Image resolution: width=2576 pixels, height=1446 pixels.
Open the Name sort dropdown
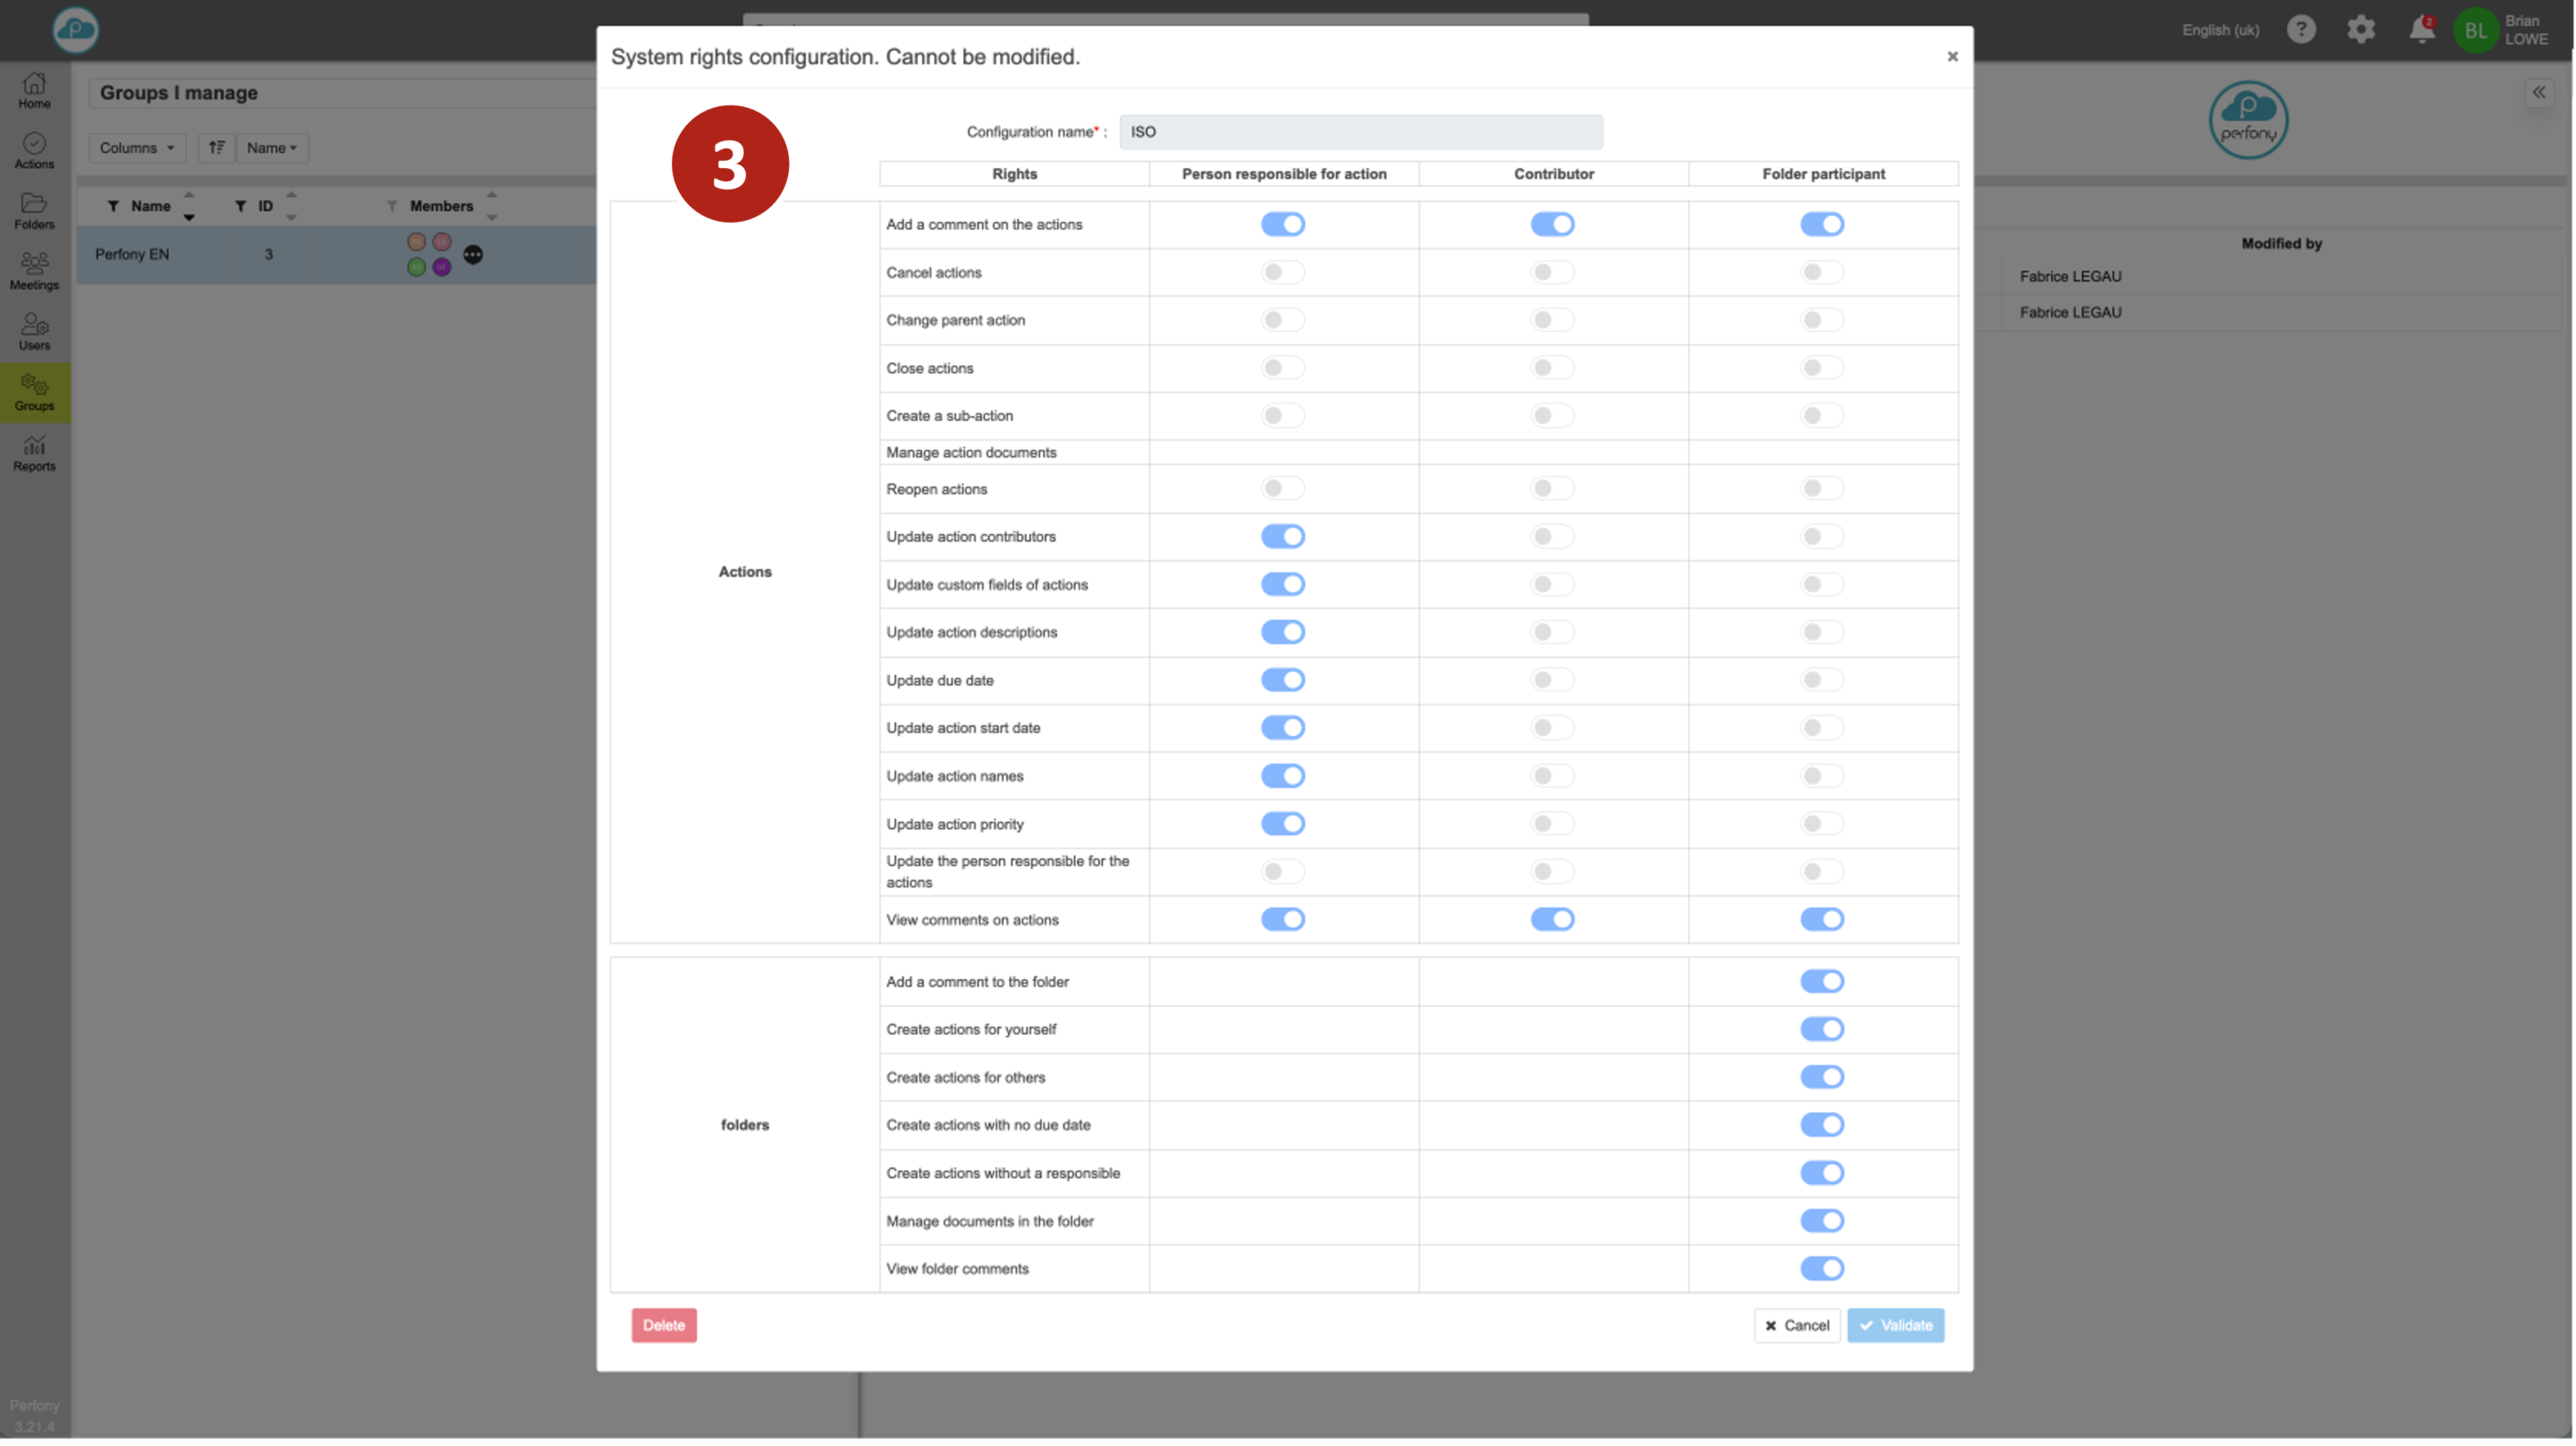272,148
